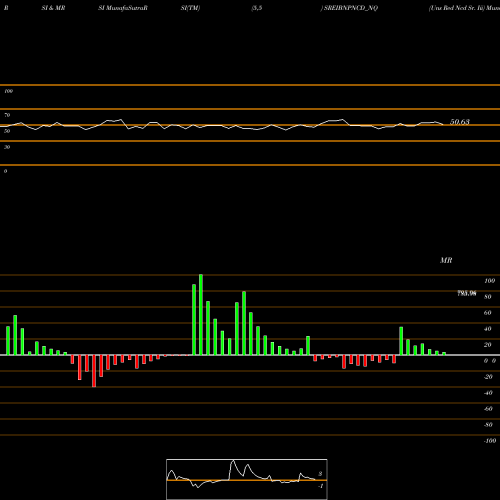This screenshot has width=500, height=500.
Task: Click the MR axis label -100
Action: [x=490, y=441]
